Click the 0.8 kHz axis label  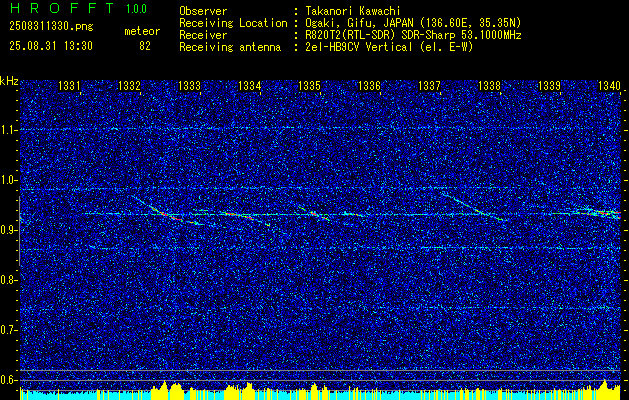tap(8, 280)
